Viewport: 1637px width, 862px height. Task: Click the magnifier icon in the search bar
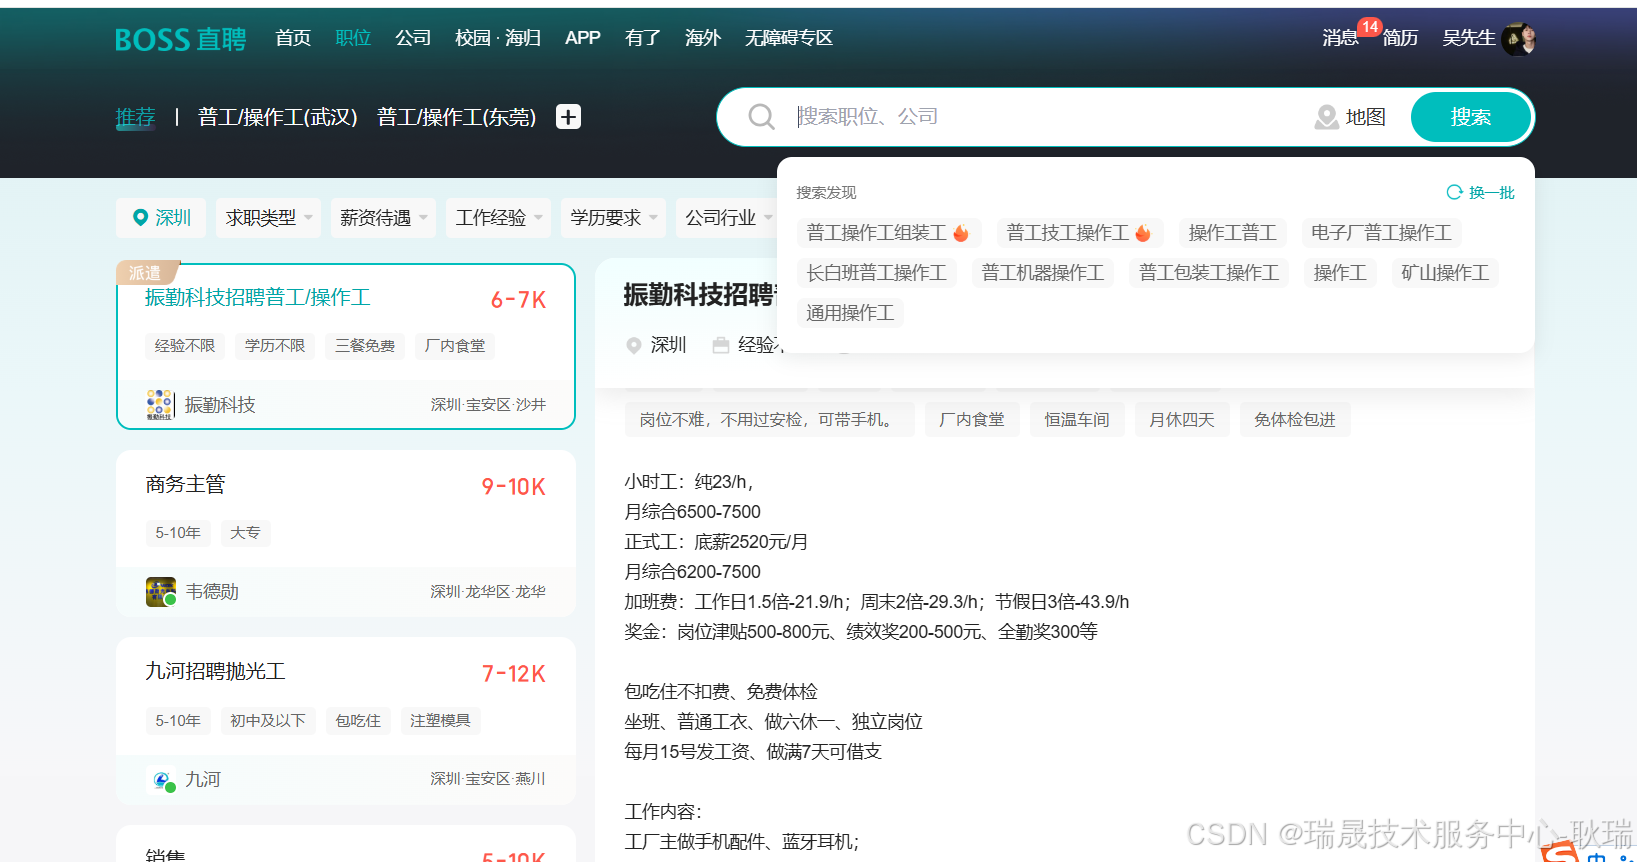762,117
